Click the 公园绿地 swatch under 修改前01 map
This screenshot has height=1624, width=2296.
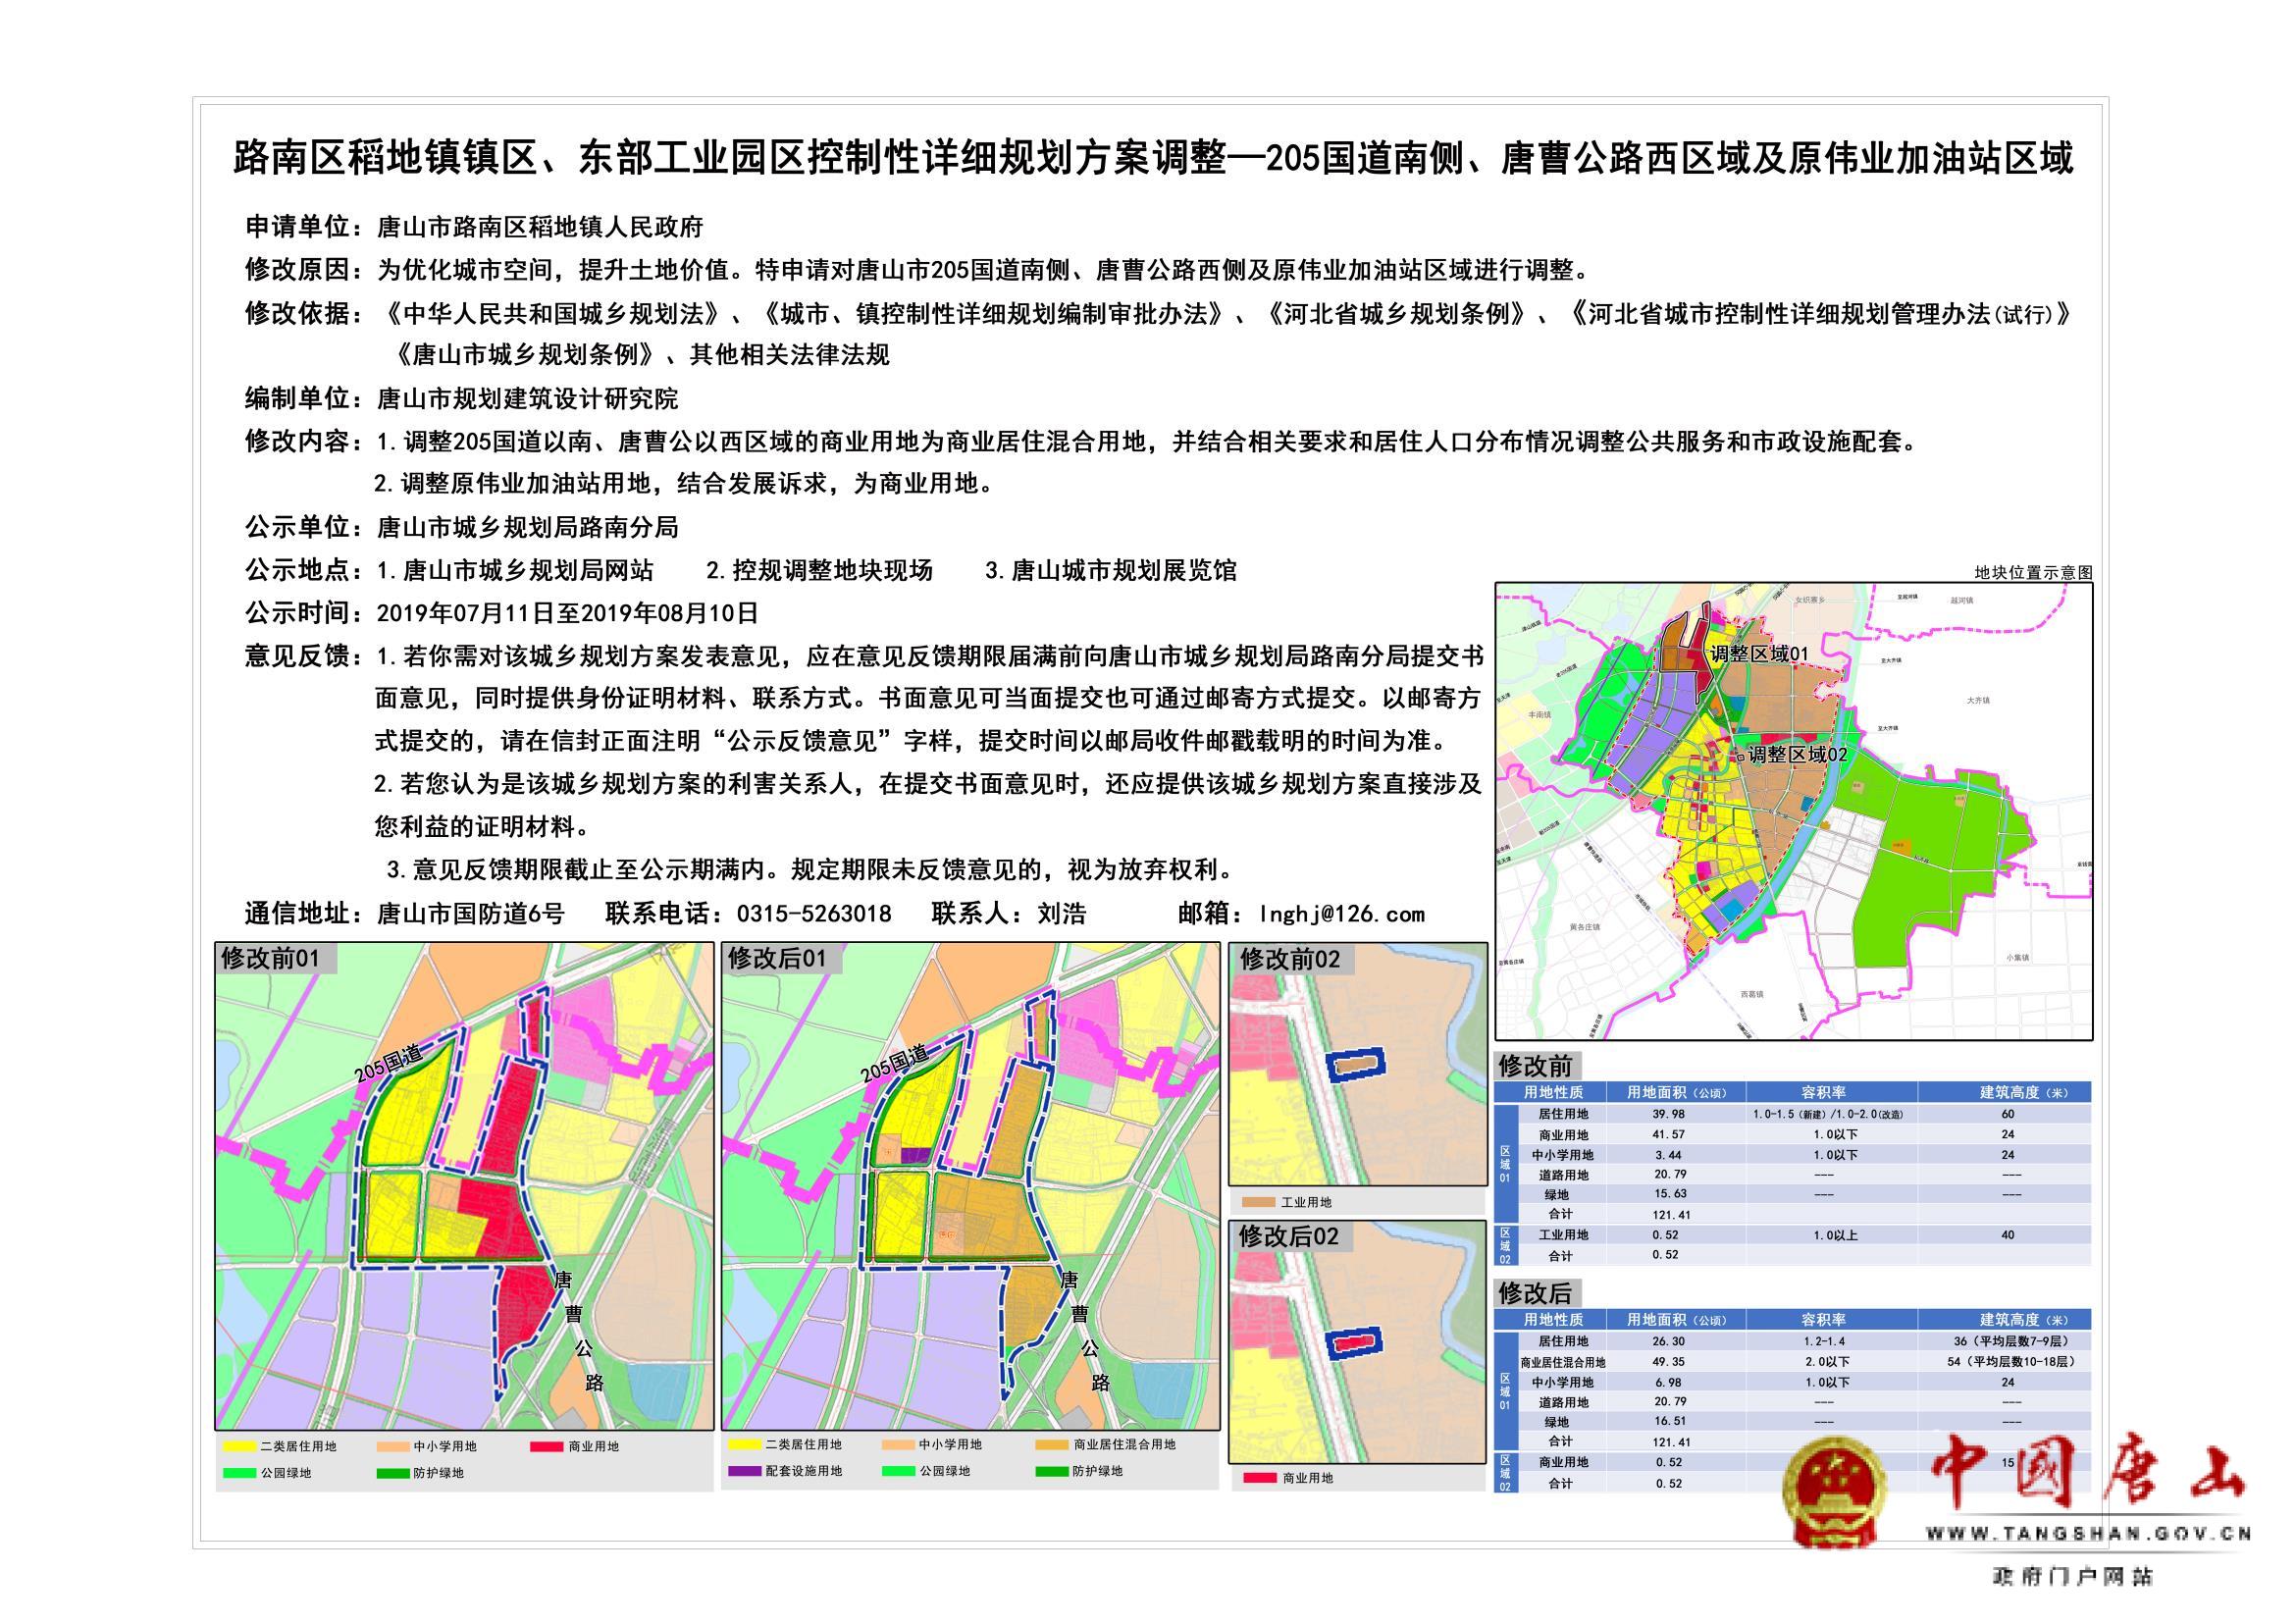pos(240,1473)
